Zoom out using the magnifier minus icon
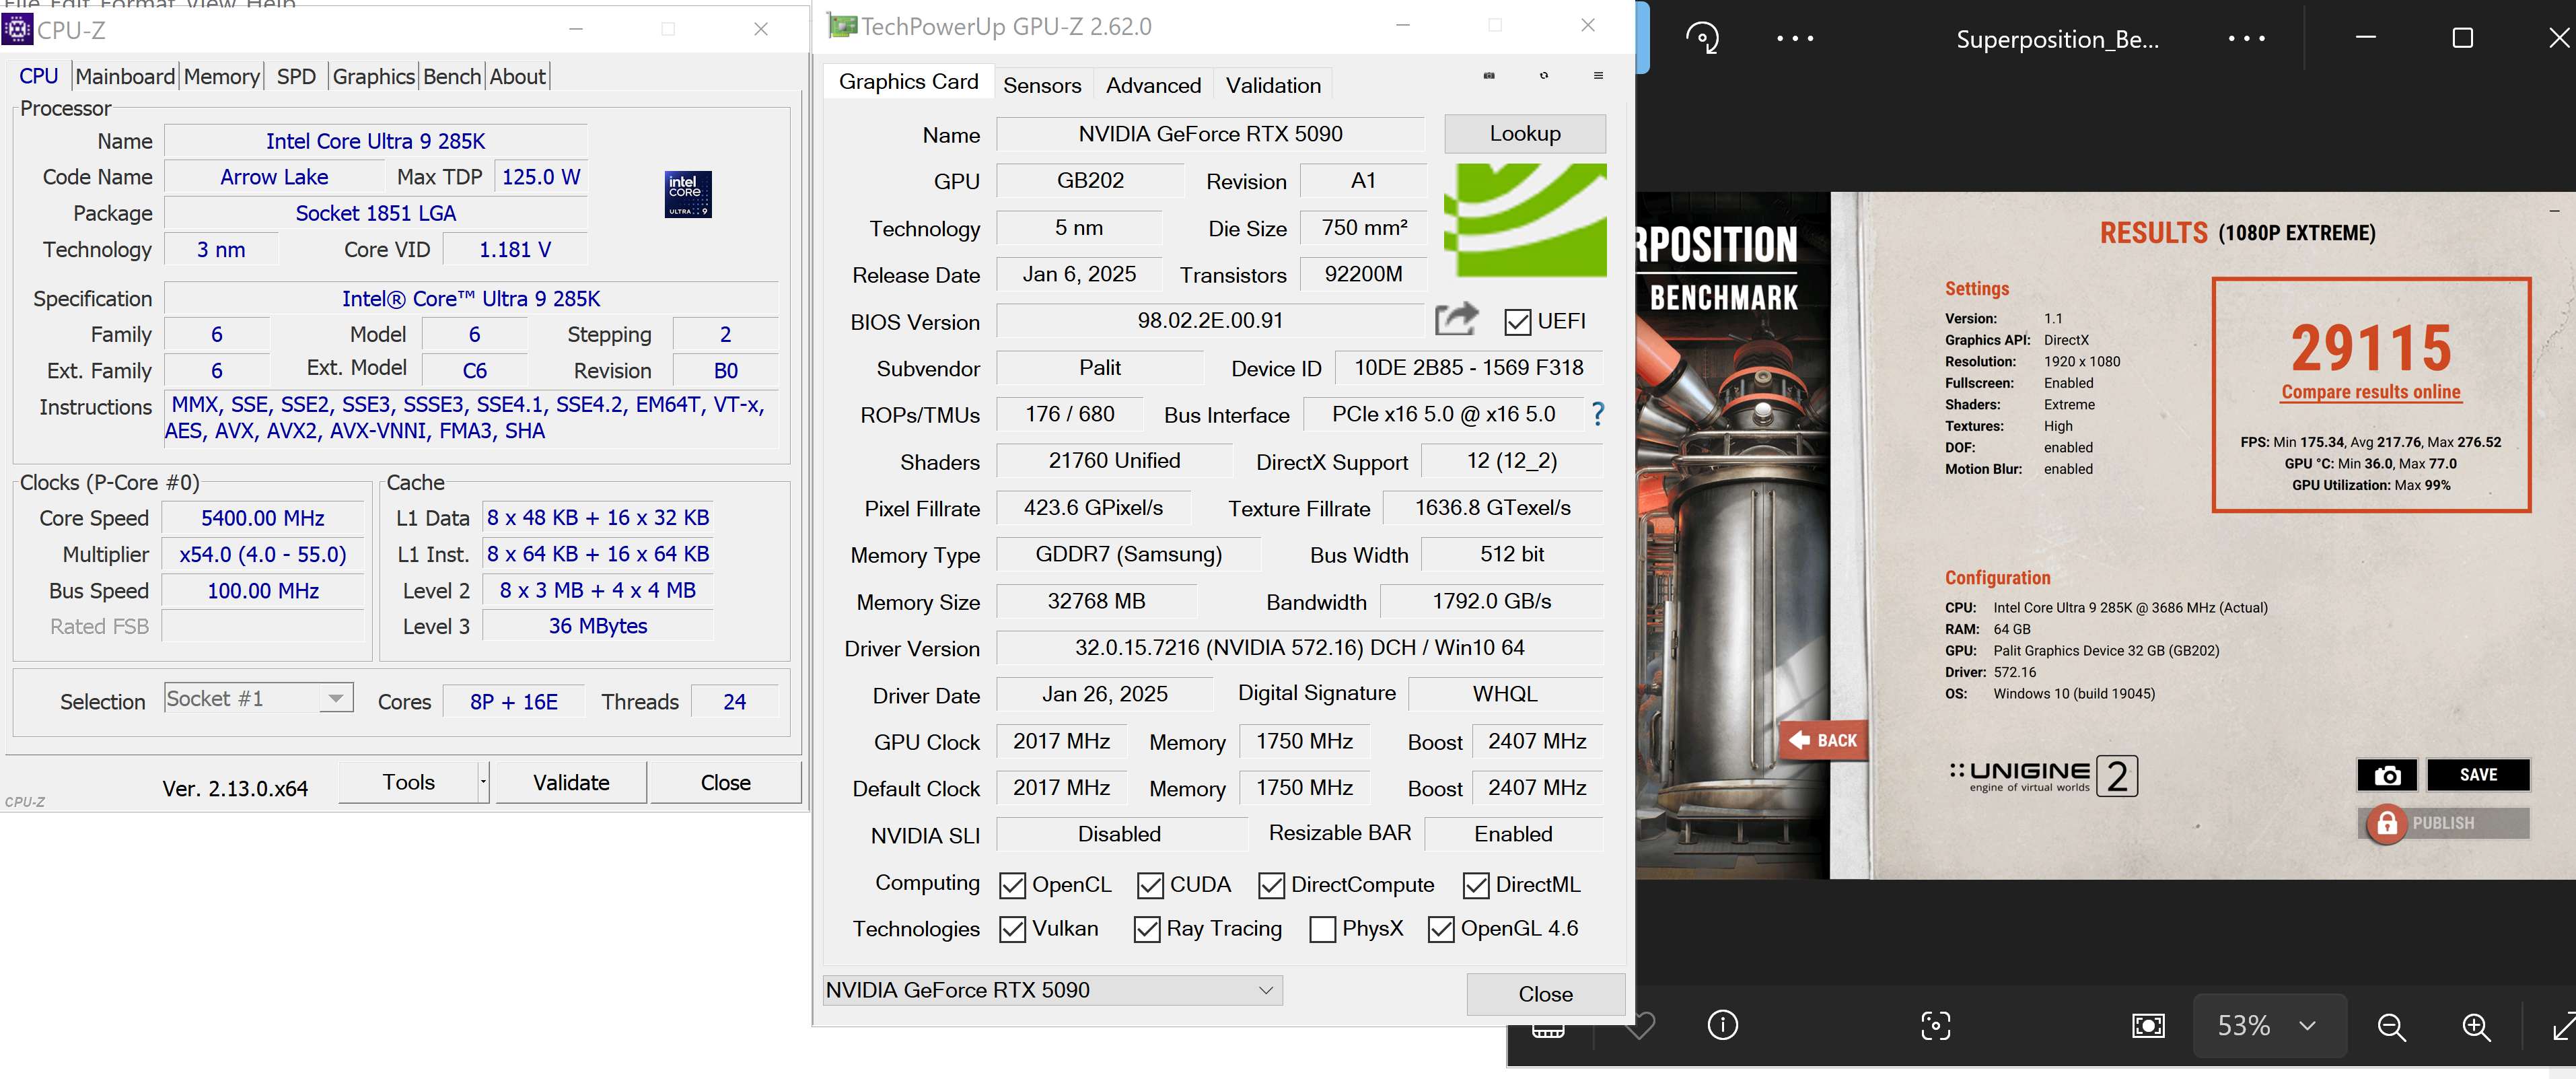This screenshot has width=2576, height=1079. pos(2391,1026)
